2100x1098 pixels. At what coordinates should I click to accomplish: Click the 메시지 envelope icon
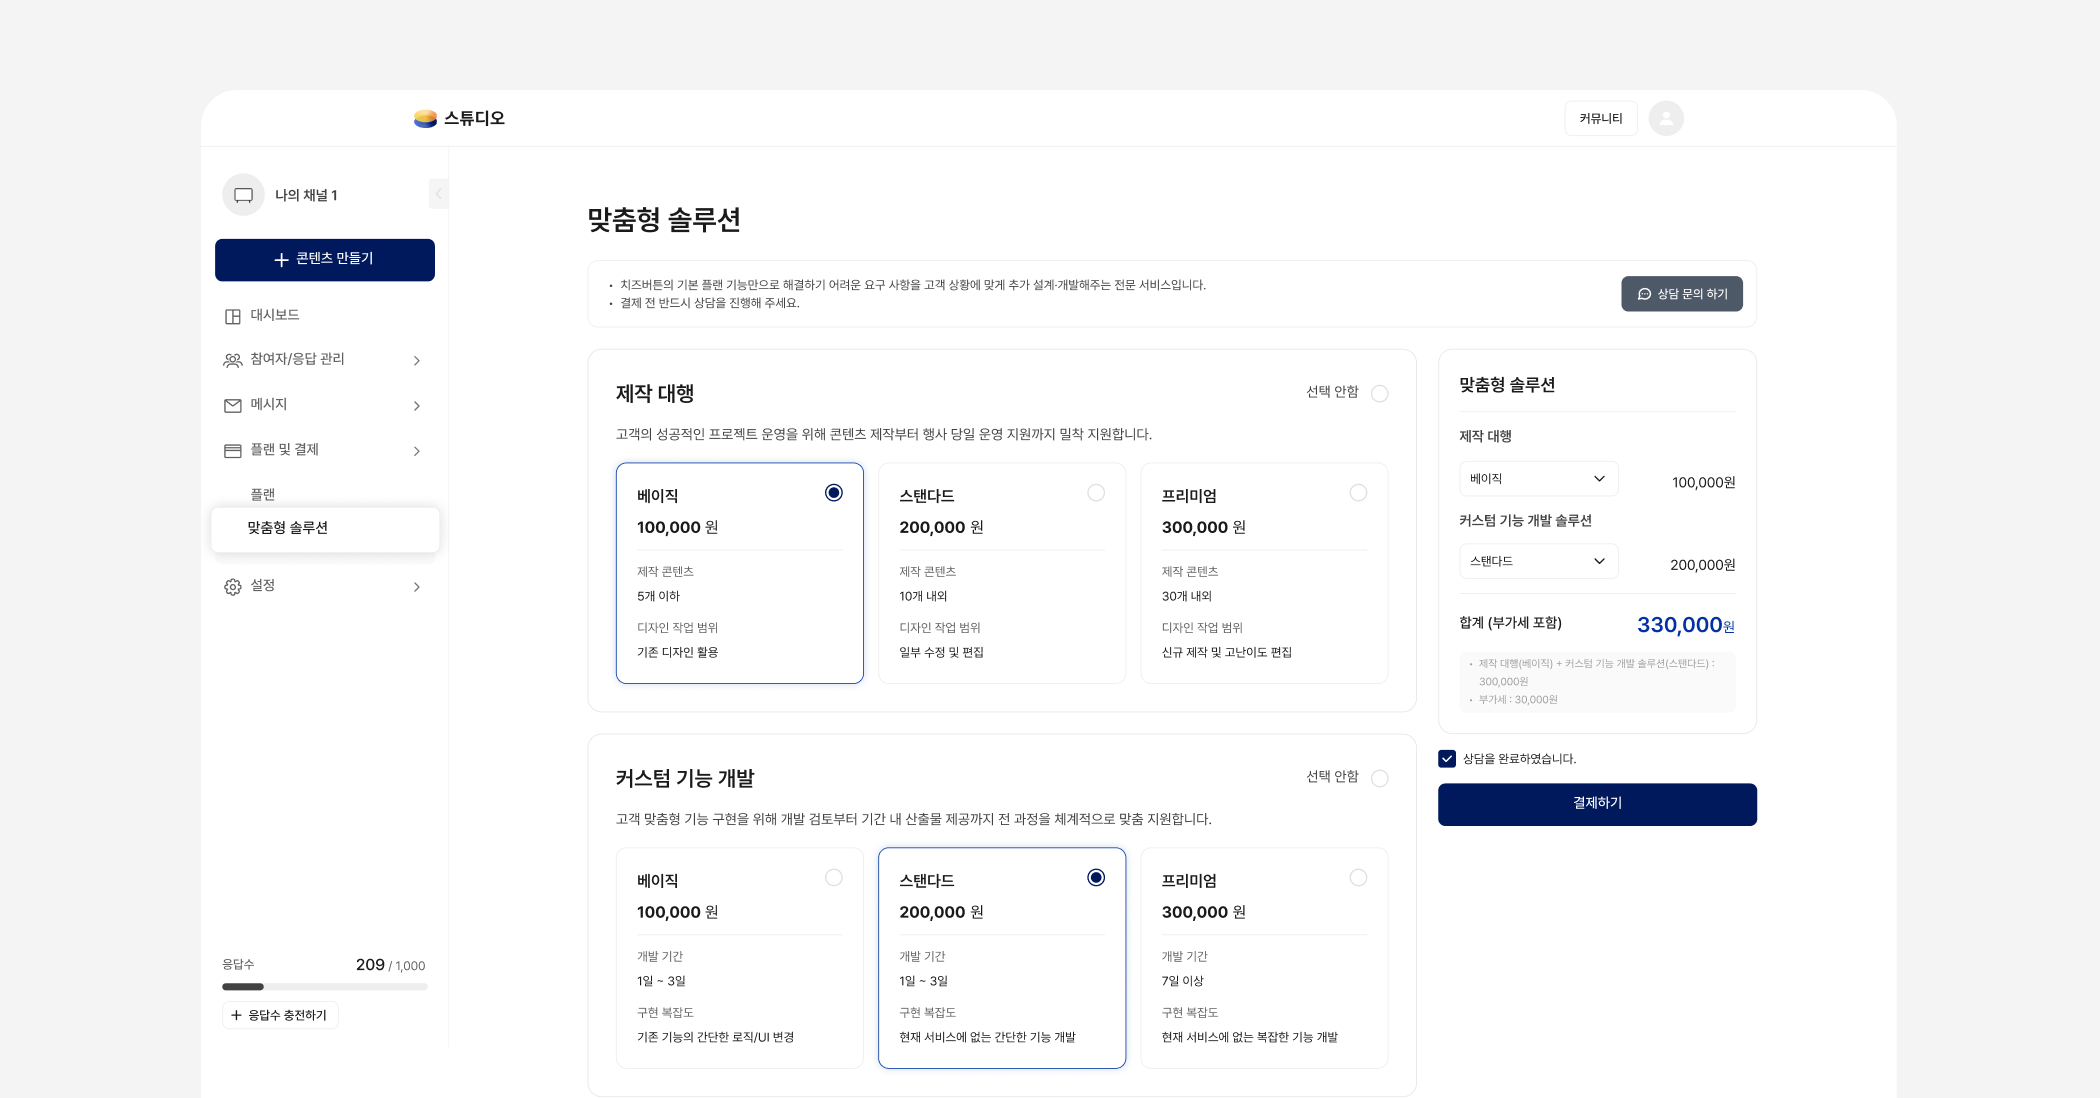(233, 405)
